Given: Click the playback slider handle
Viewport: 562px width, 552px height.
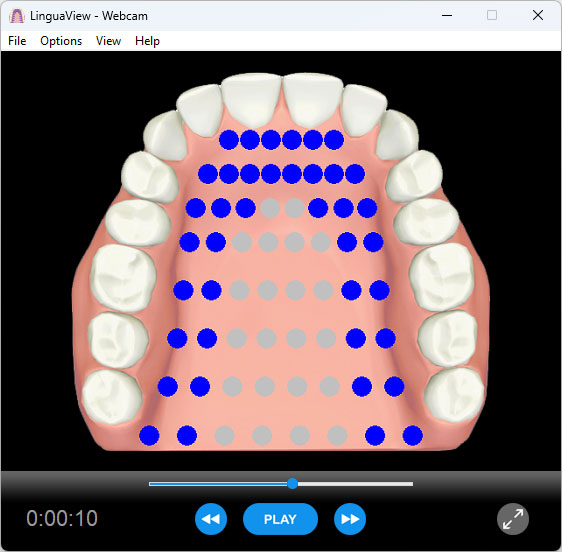Looking at the screenshot, I should 292,484.
